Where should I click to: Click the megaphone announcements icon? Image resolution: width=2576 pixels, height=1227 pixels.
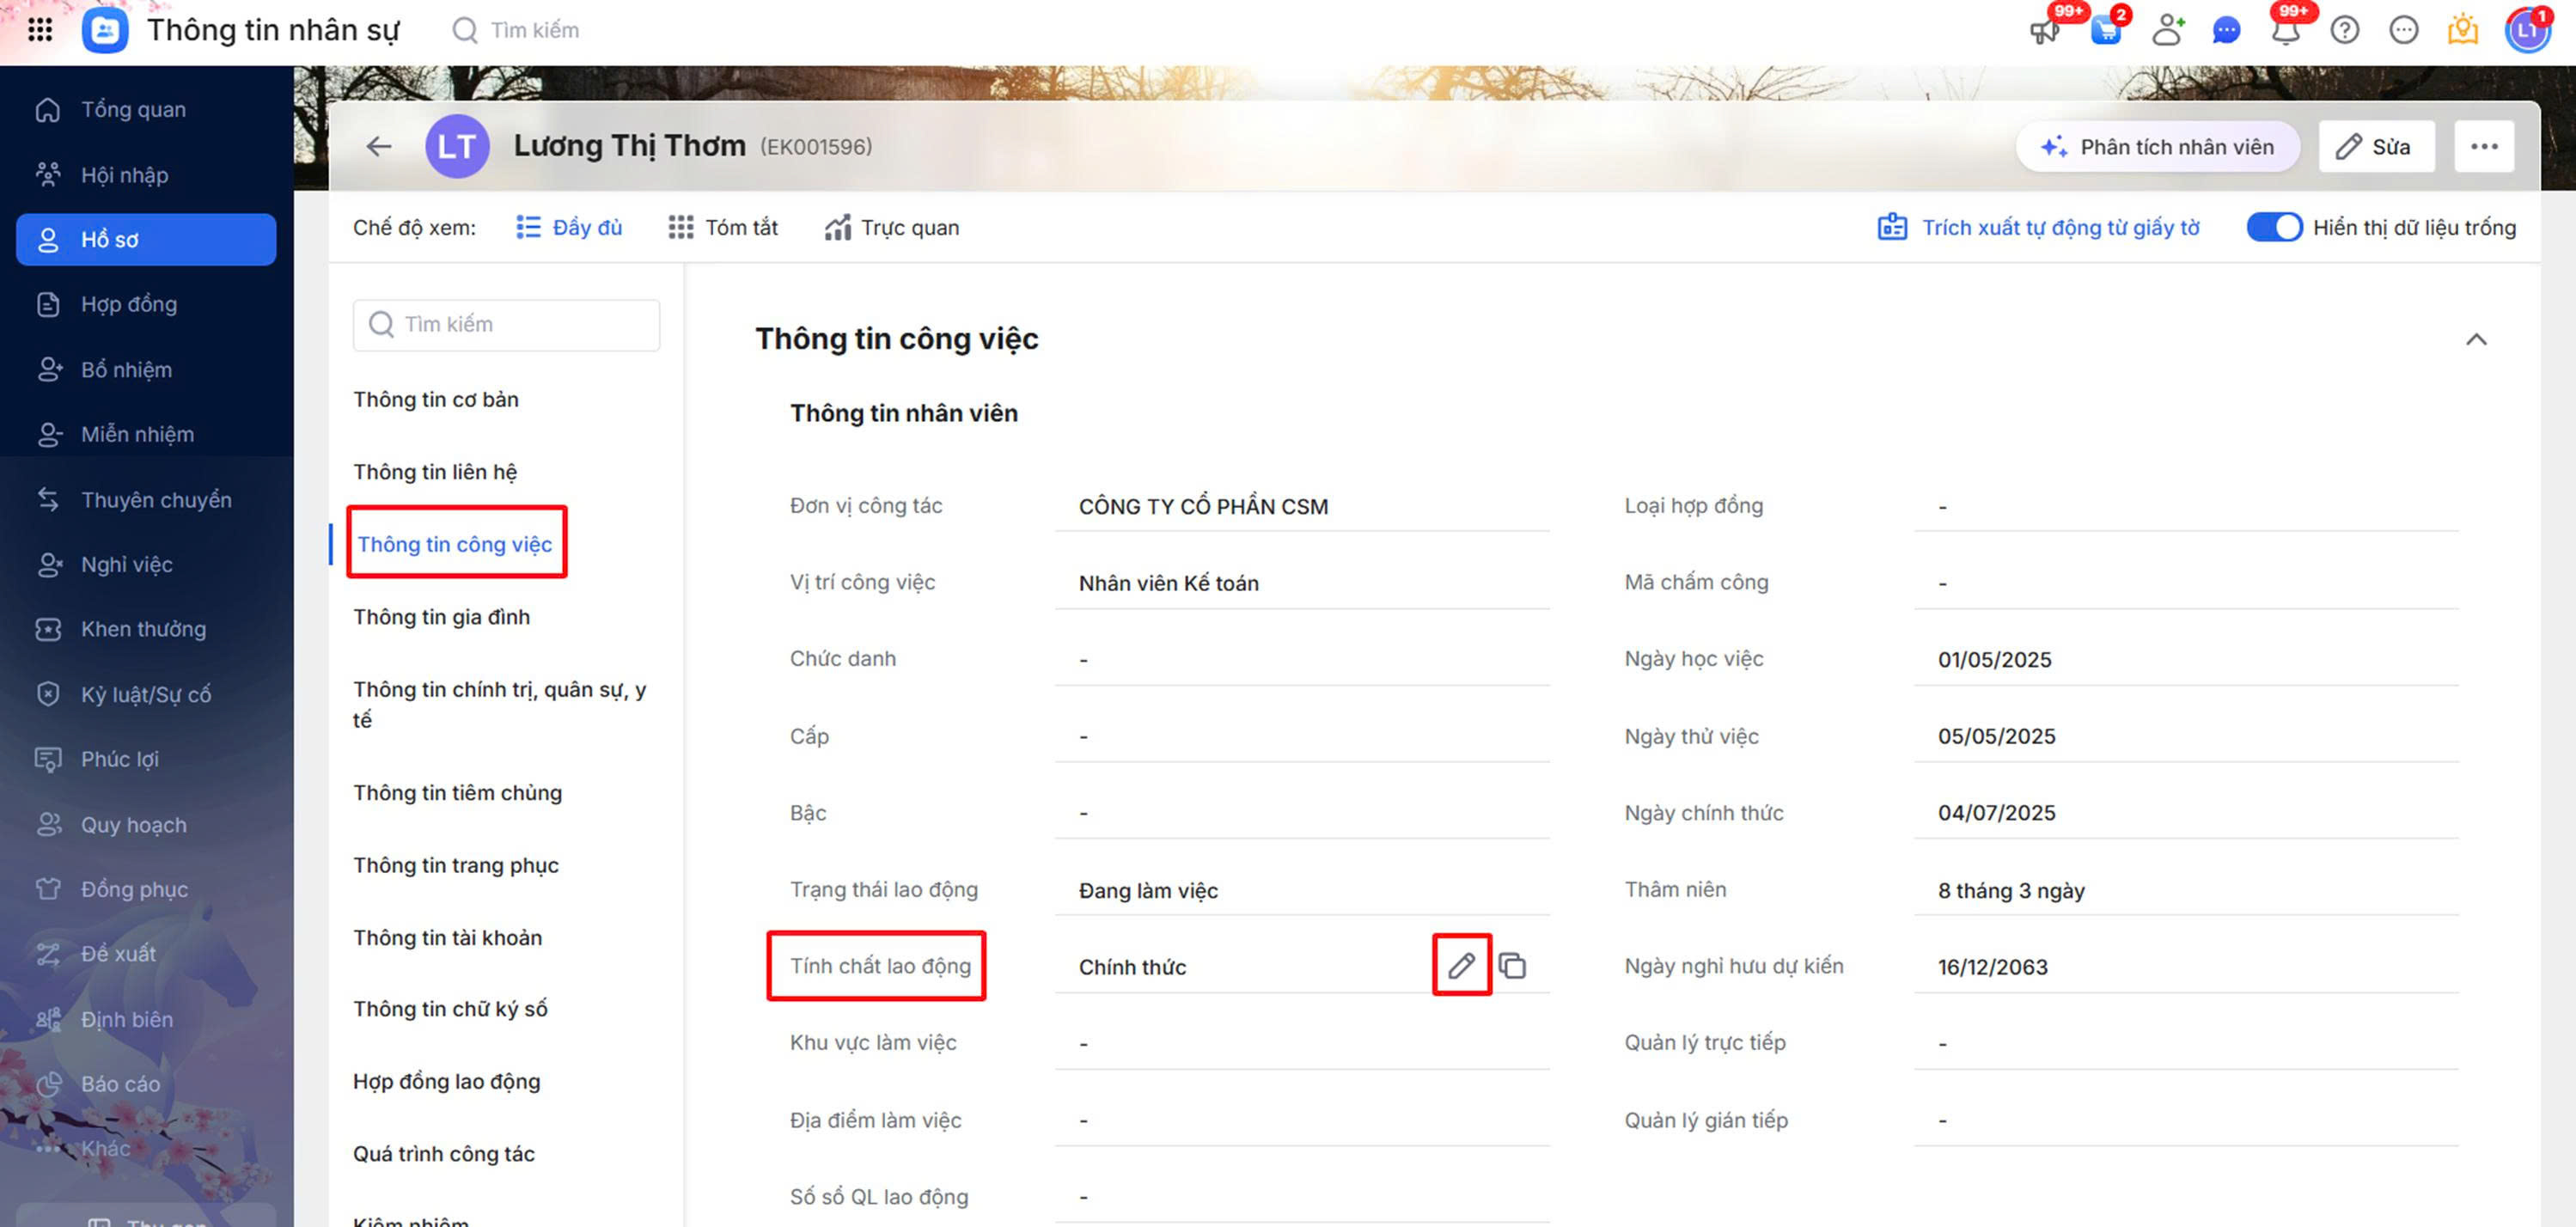[2044, 31]
